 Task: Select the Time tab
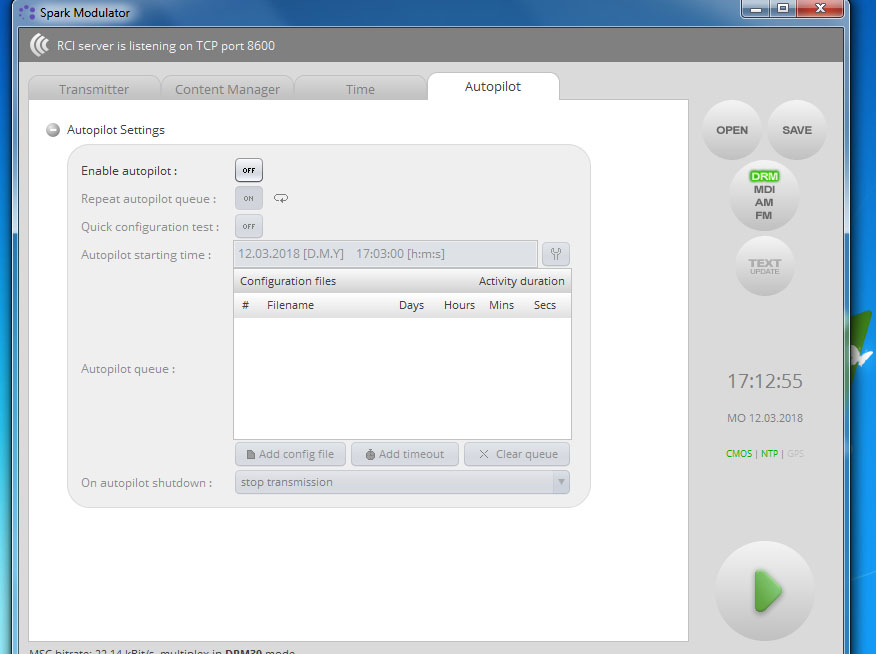tap(360, 89)
